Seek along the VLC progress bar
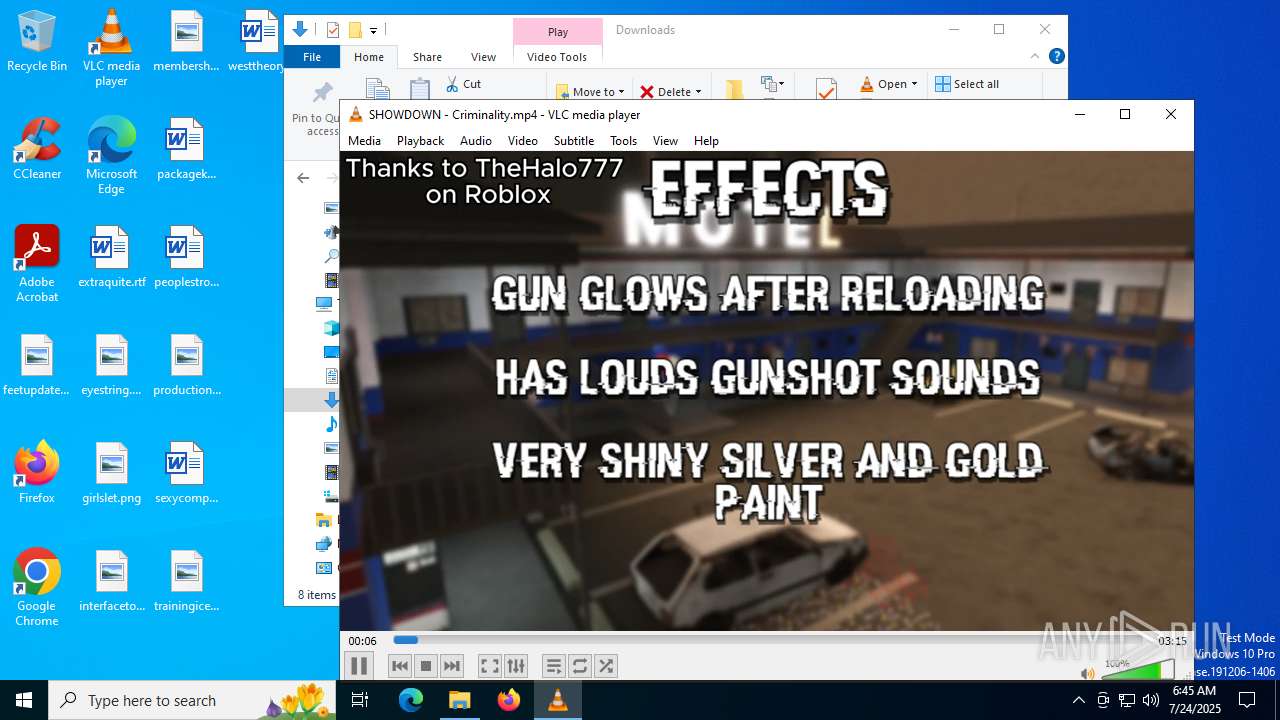 pos(770,640)
